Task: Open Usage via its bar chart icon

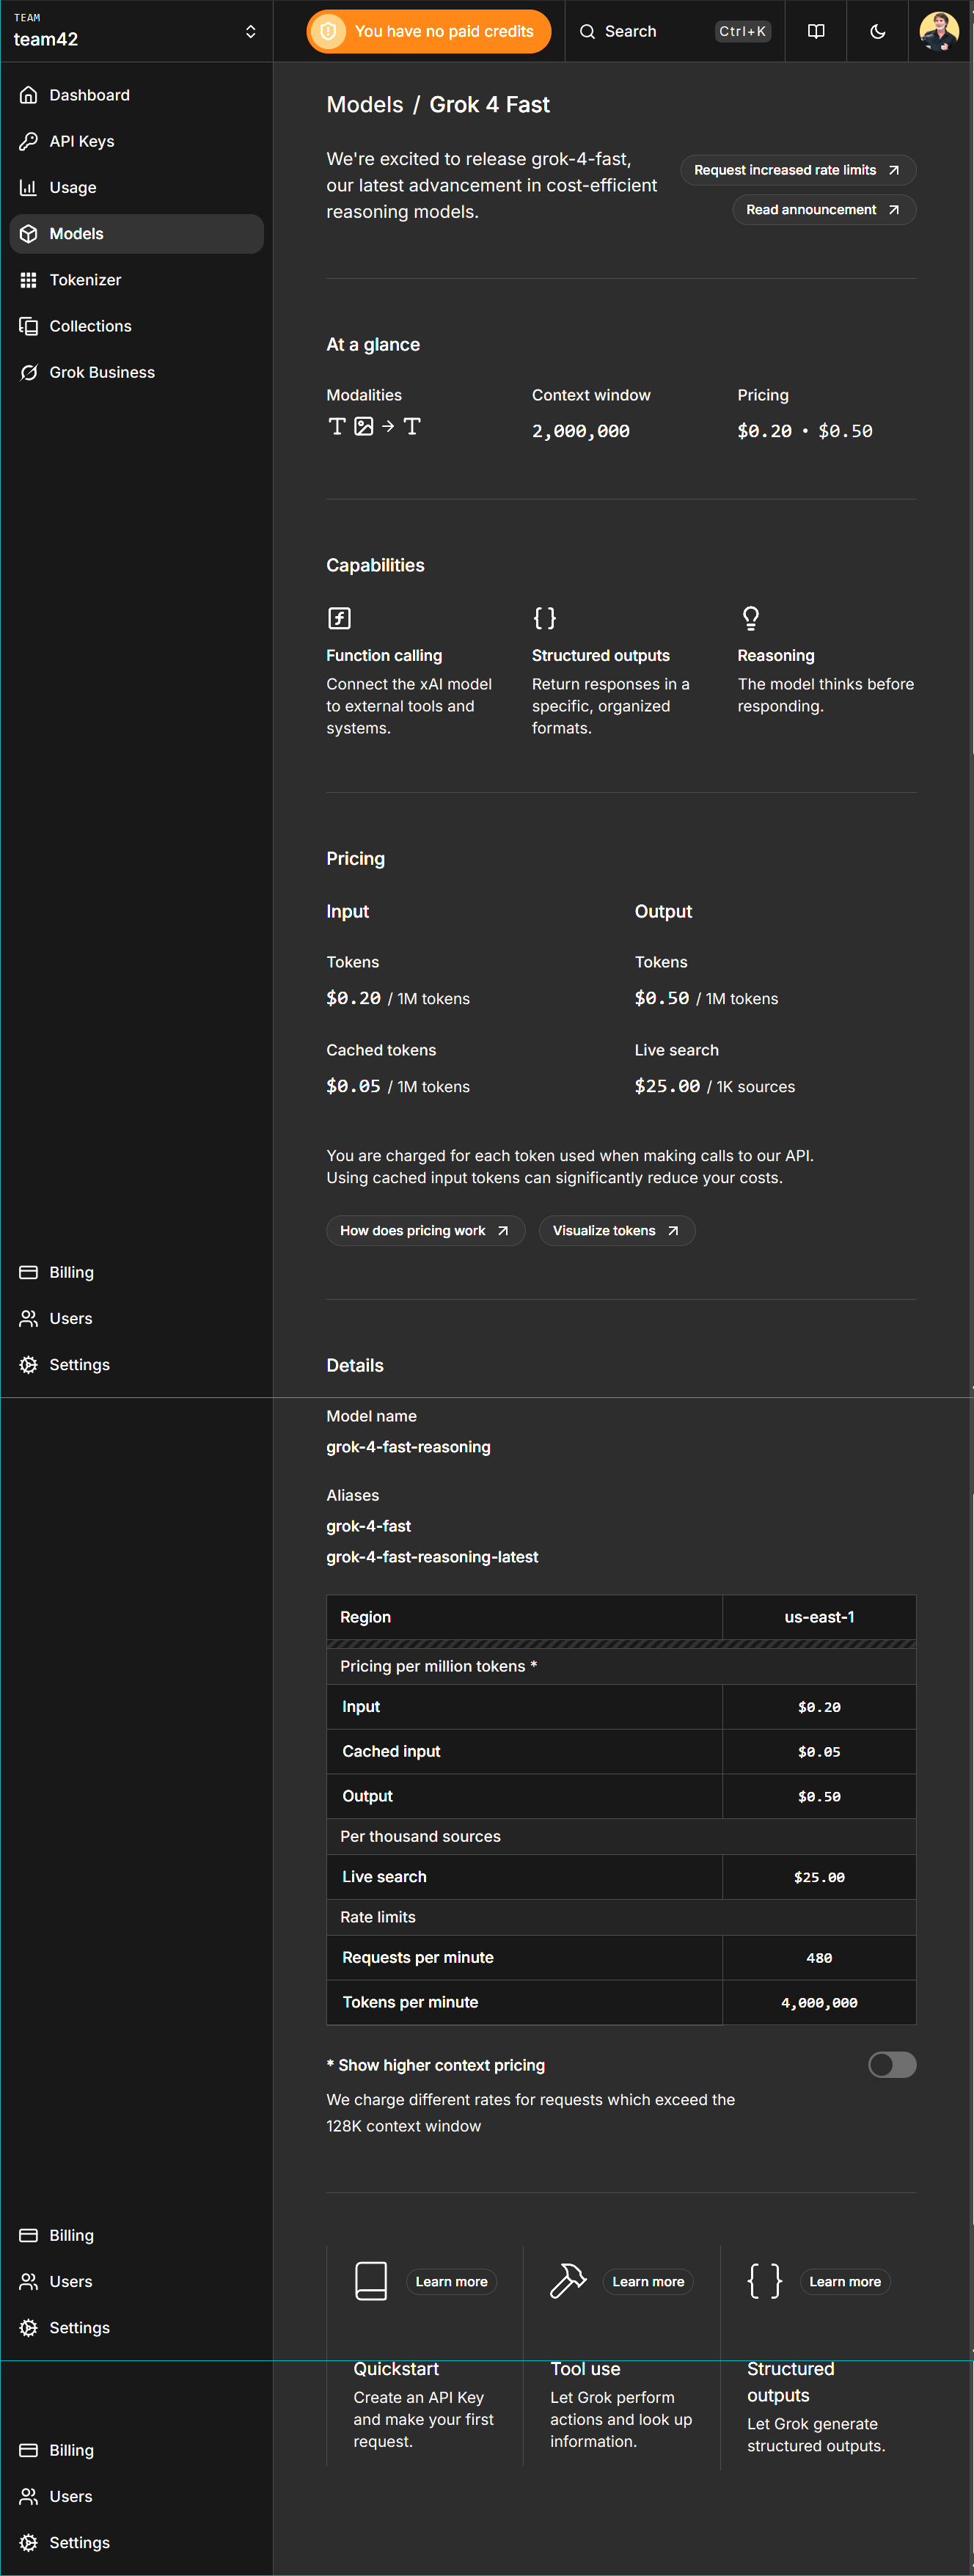Action: tap(29, 187)
